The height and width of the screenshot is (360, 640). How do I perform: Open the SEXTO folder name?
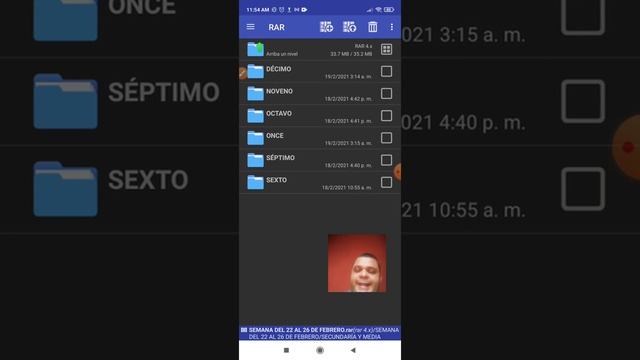click(x=276, y=180)
